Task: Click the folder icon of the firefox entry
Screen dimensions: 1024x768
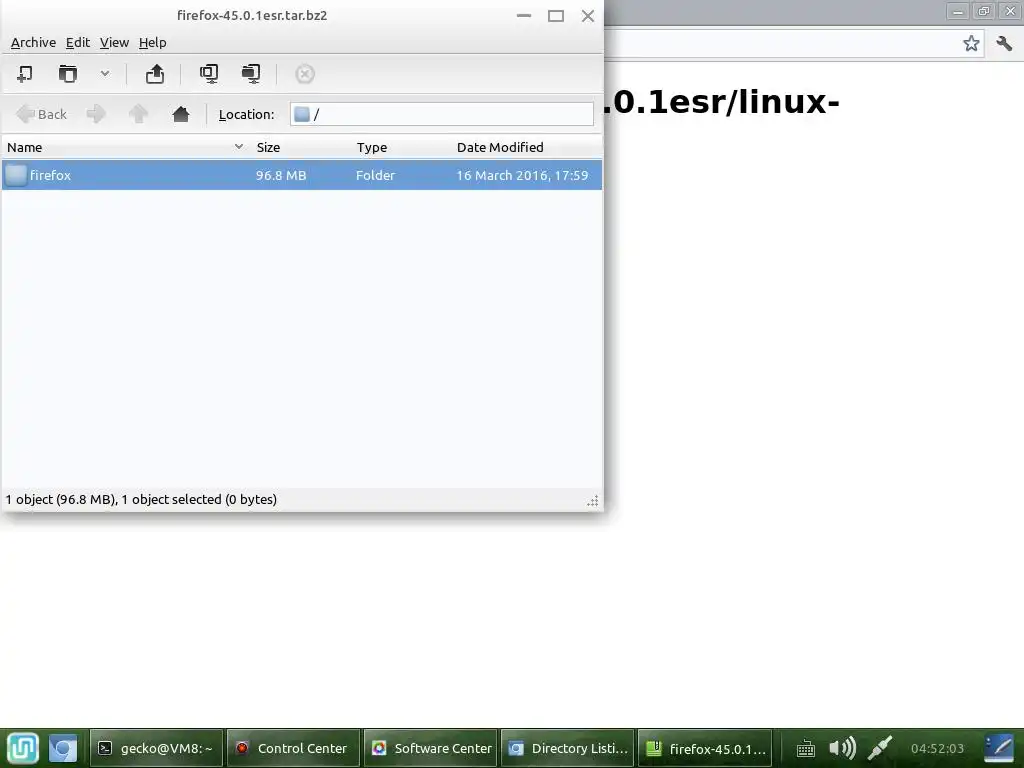Action: point(16,175)
